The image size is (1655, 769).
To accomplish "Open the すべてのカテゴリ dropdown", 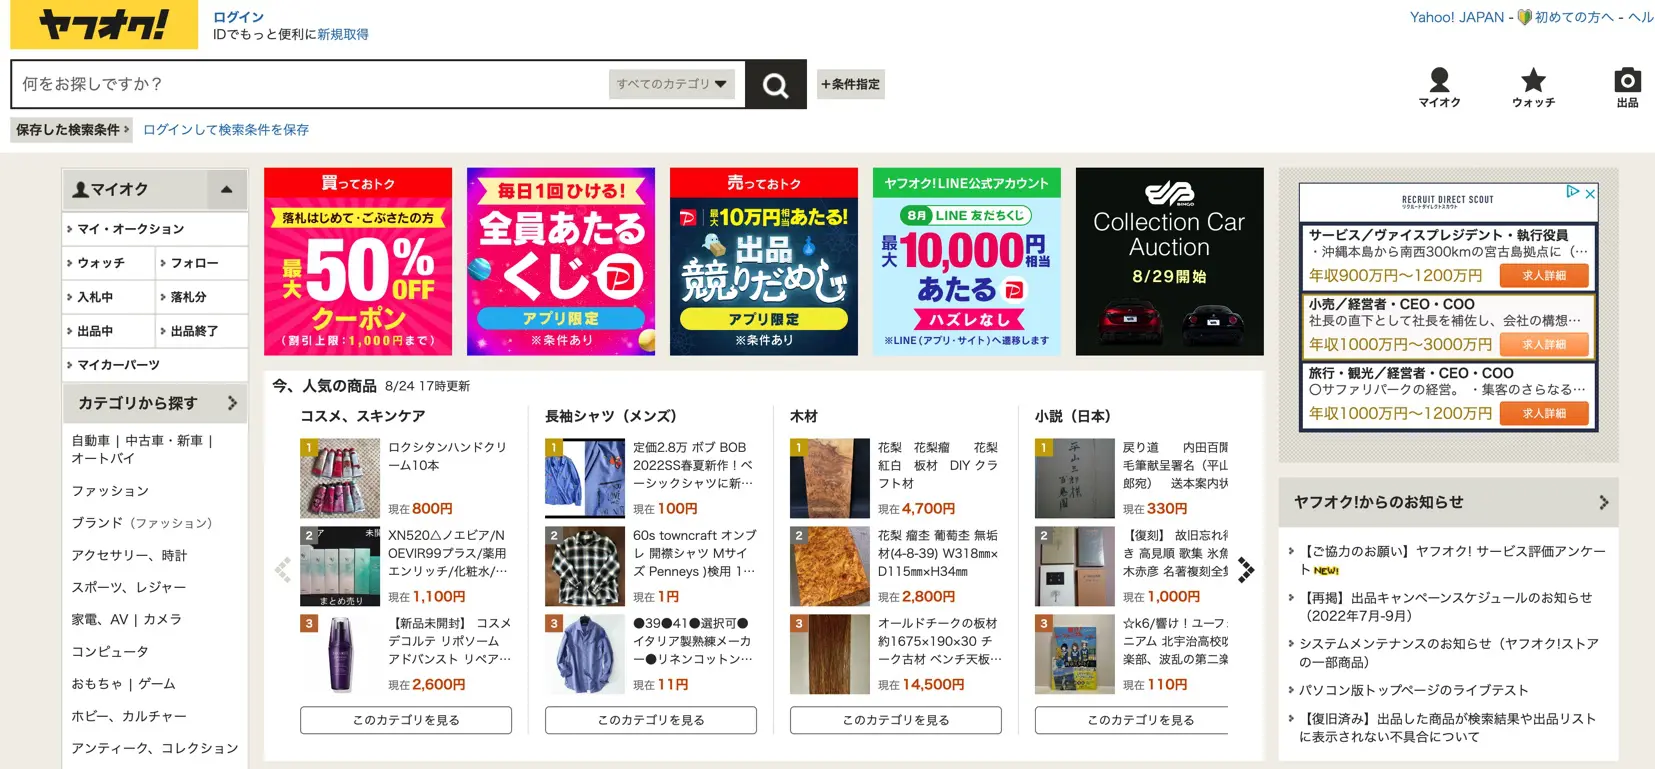I will coord(672,84).
